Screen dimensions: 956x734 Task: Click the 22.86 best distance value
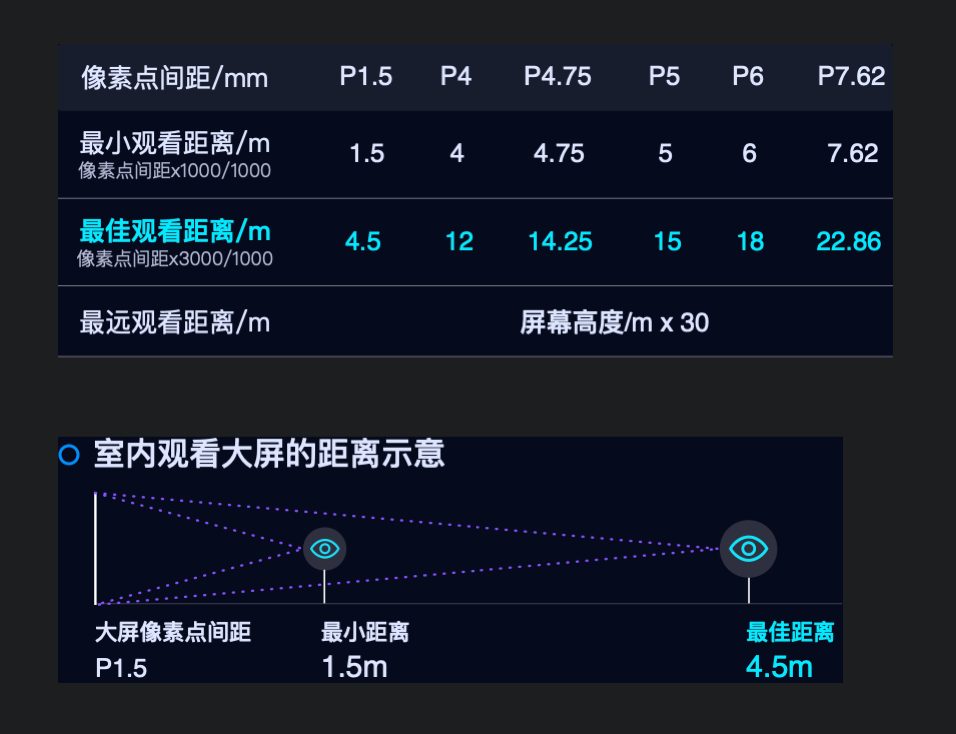[848, 241]
